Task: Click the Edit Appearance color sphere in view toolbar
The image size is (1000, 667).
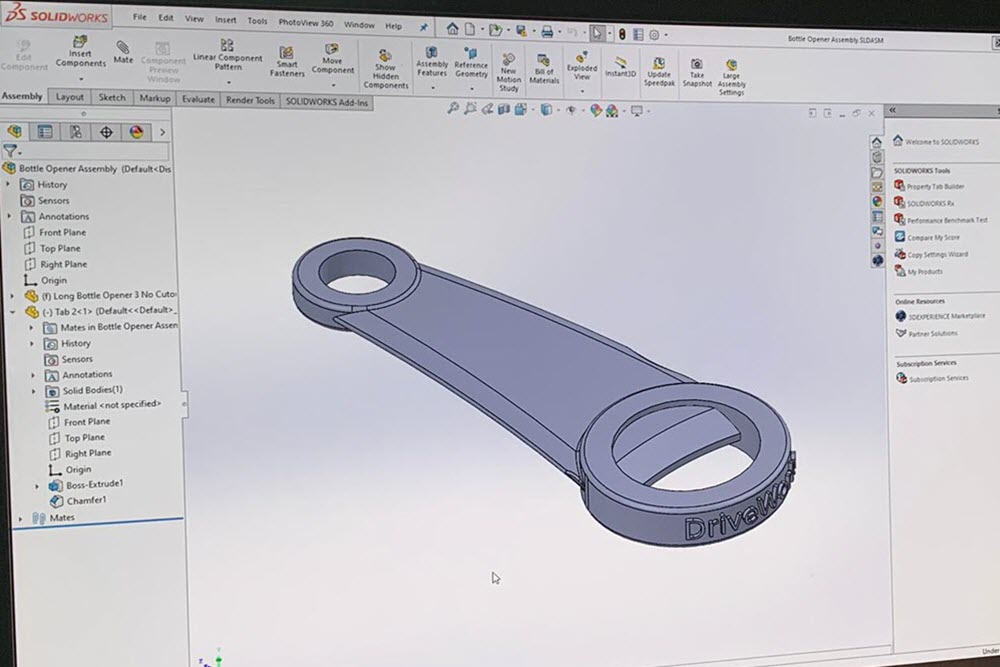Action: 596,110
